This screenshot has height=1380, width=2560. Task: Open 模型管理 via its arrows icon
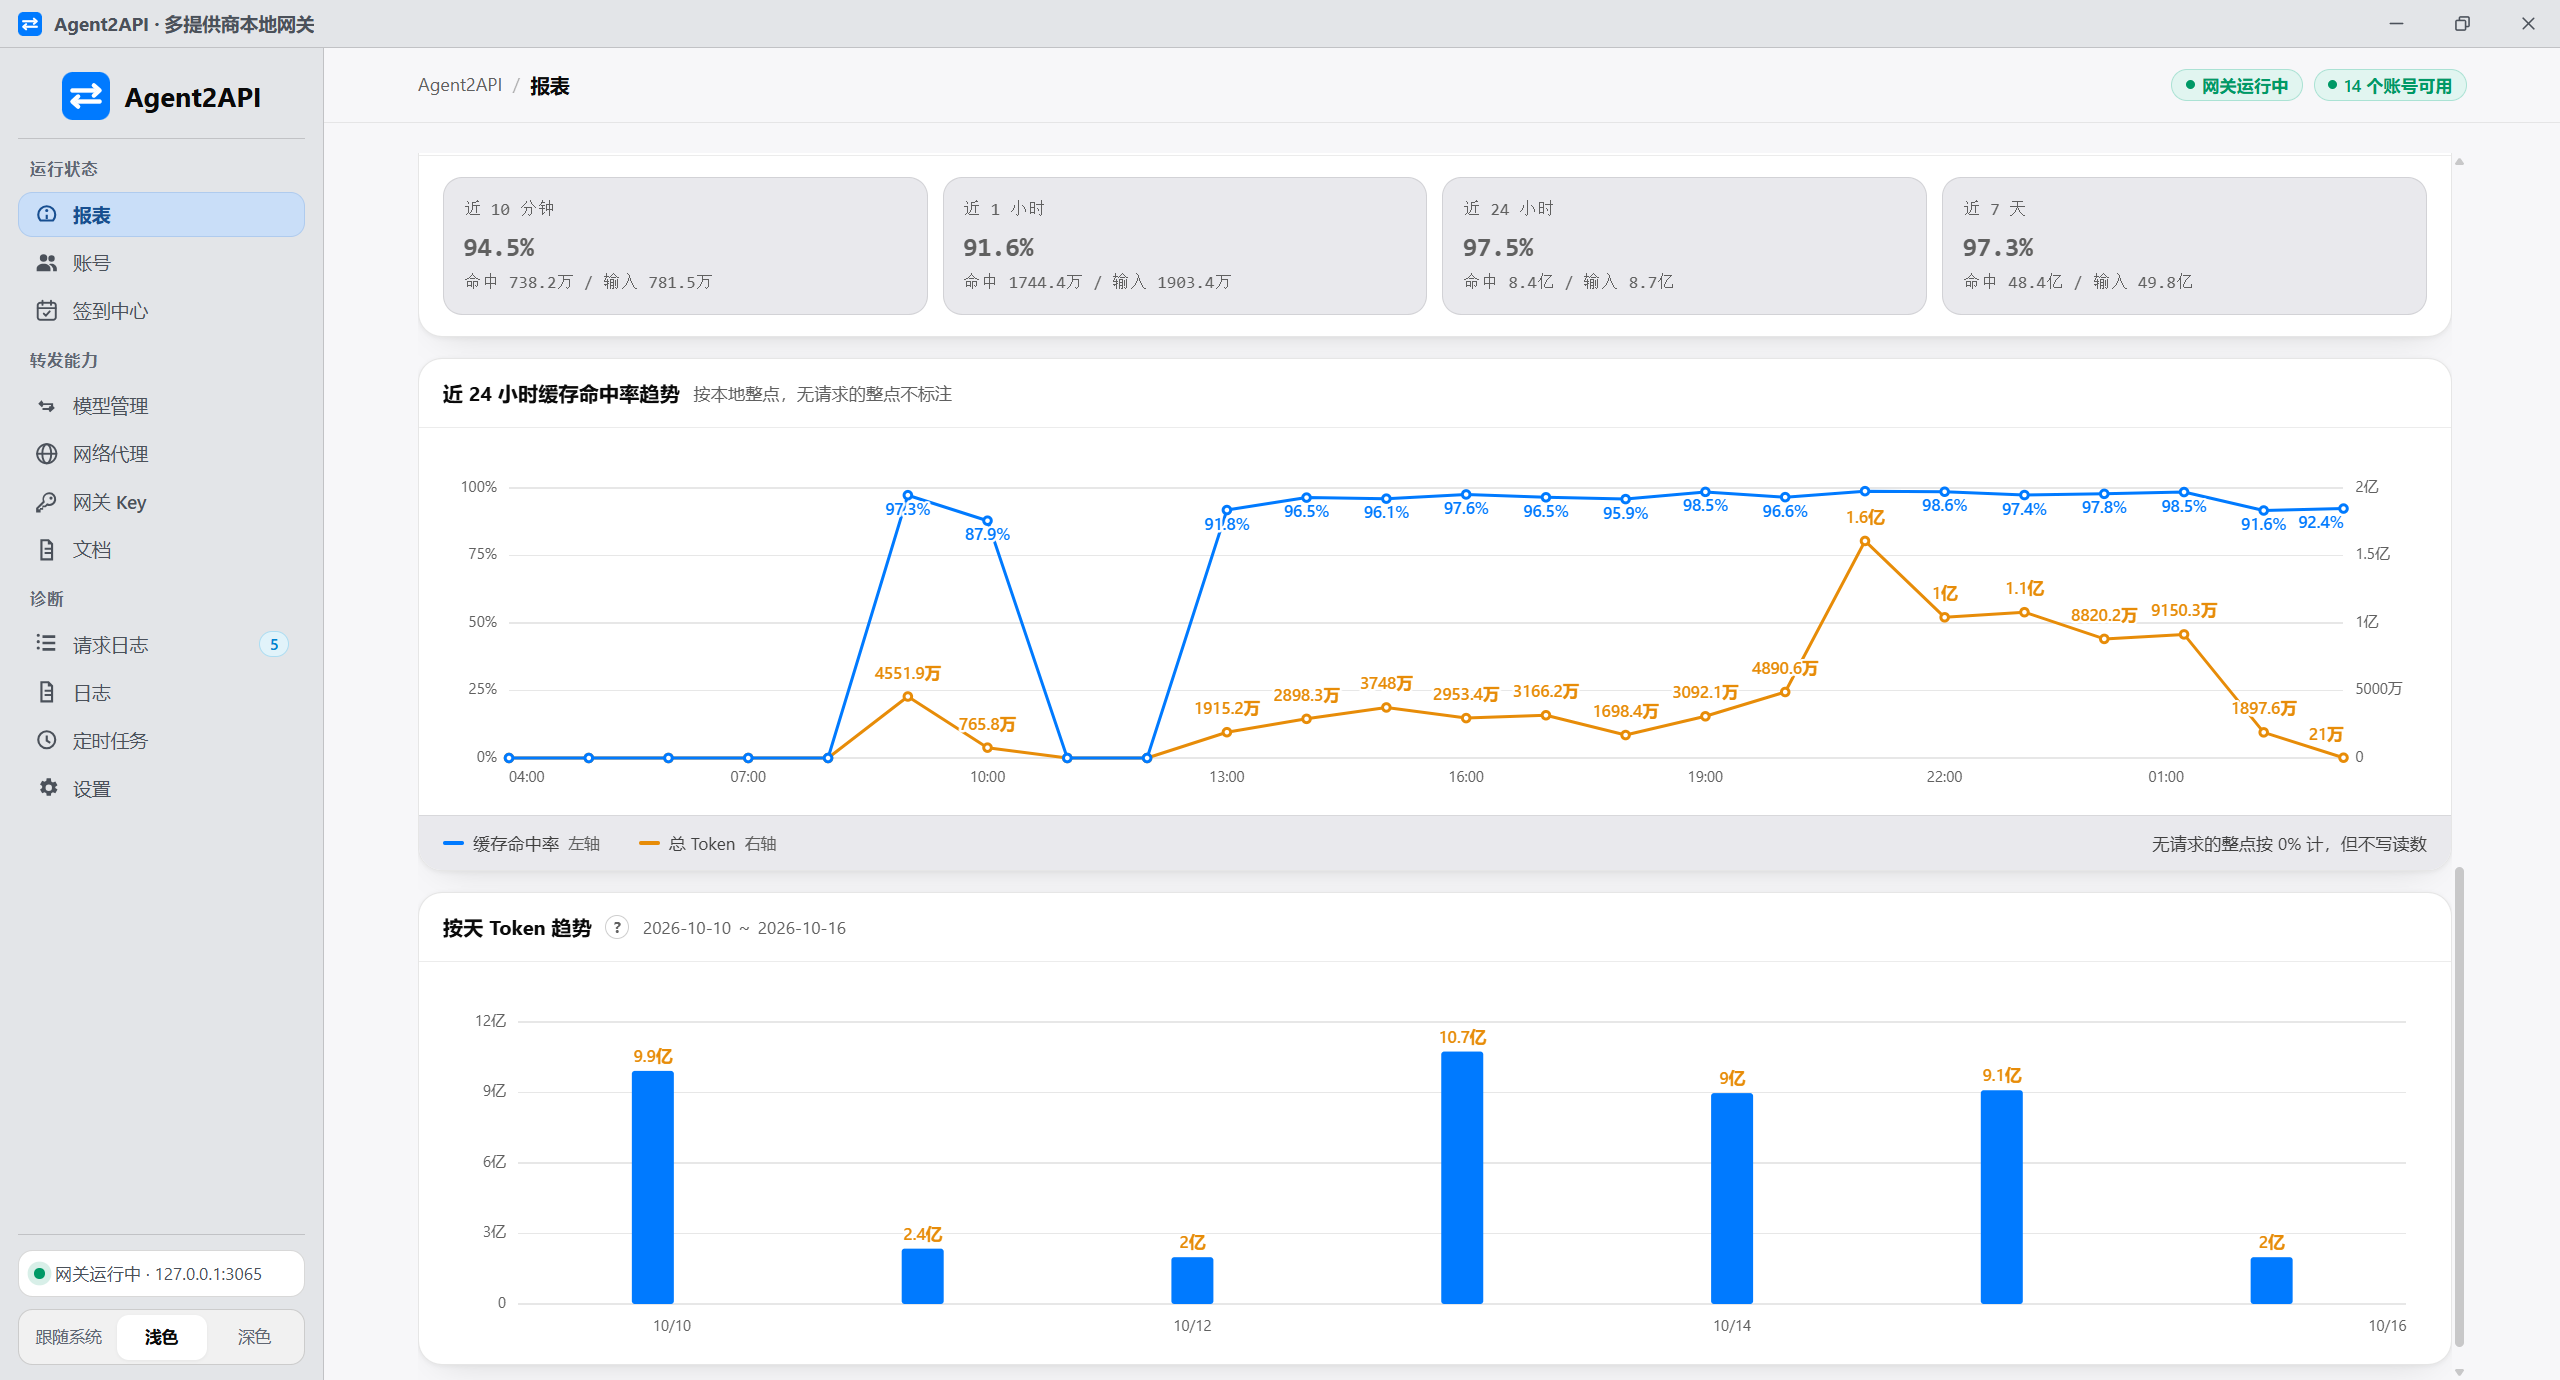pyautogui.click(x=46, y=406)
